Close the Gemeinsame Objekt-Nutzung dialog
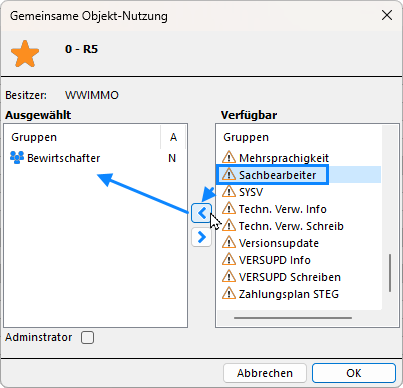The image size is (403, 388). click(x=387, y=15)
